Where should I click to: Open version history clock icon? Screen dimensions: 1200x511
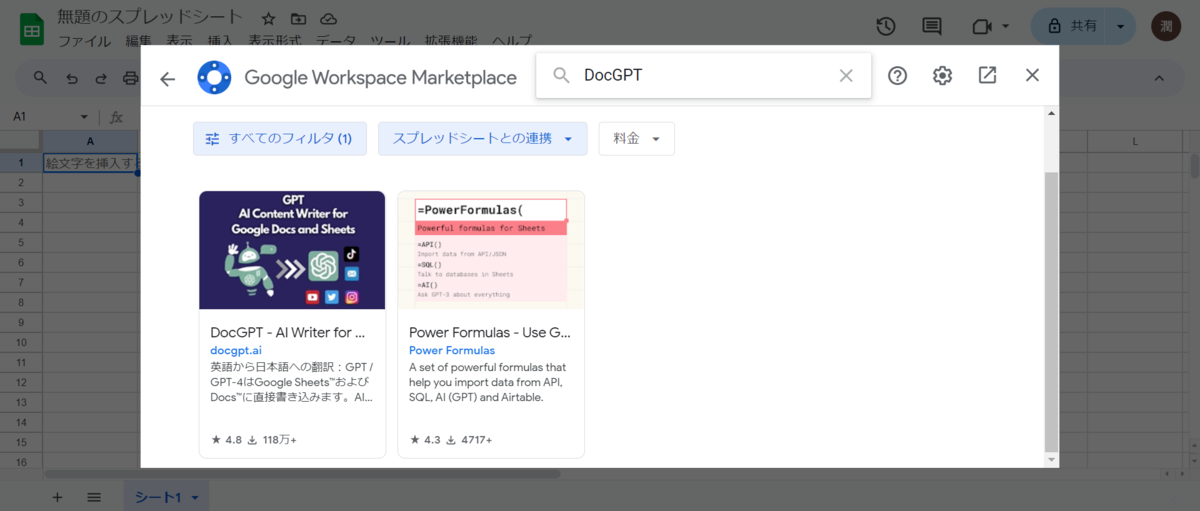point(885,27)
